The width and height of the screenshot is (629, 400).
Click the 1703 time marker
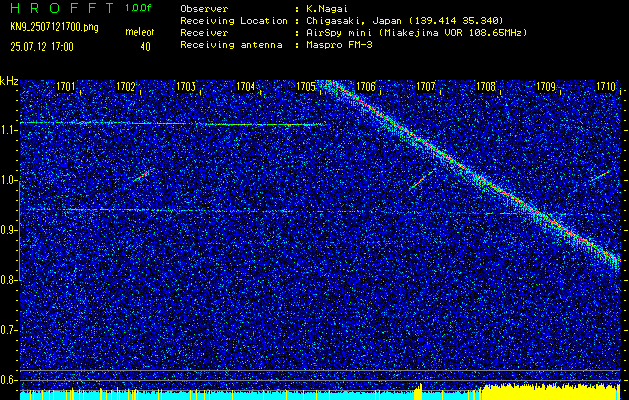click(186, 86)
